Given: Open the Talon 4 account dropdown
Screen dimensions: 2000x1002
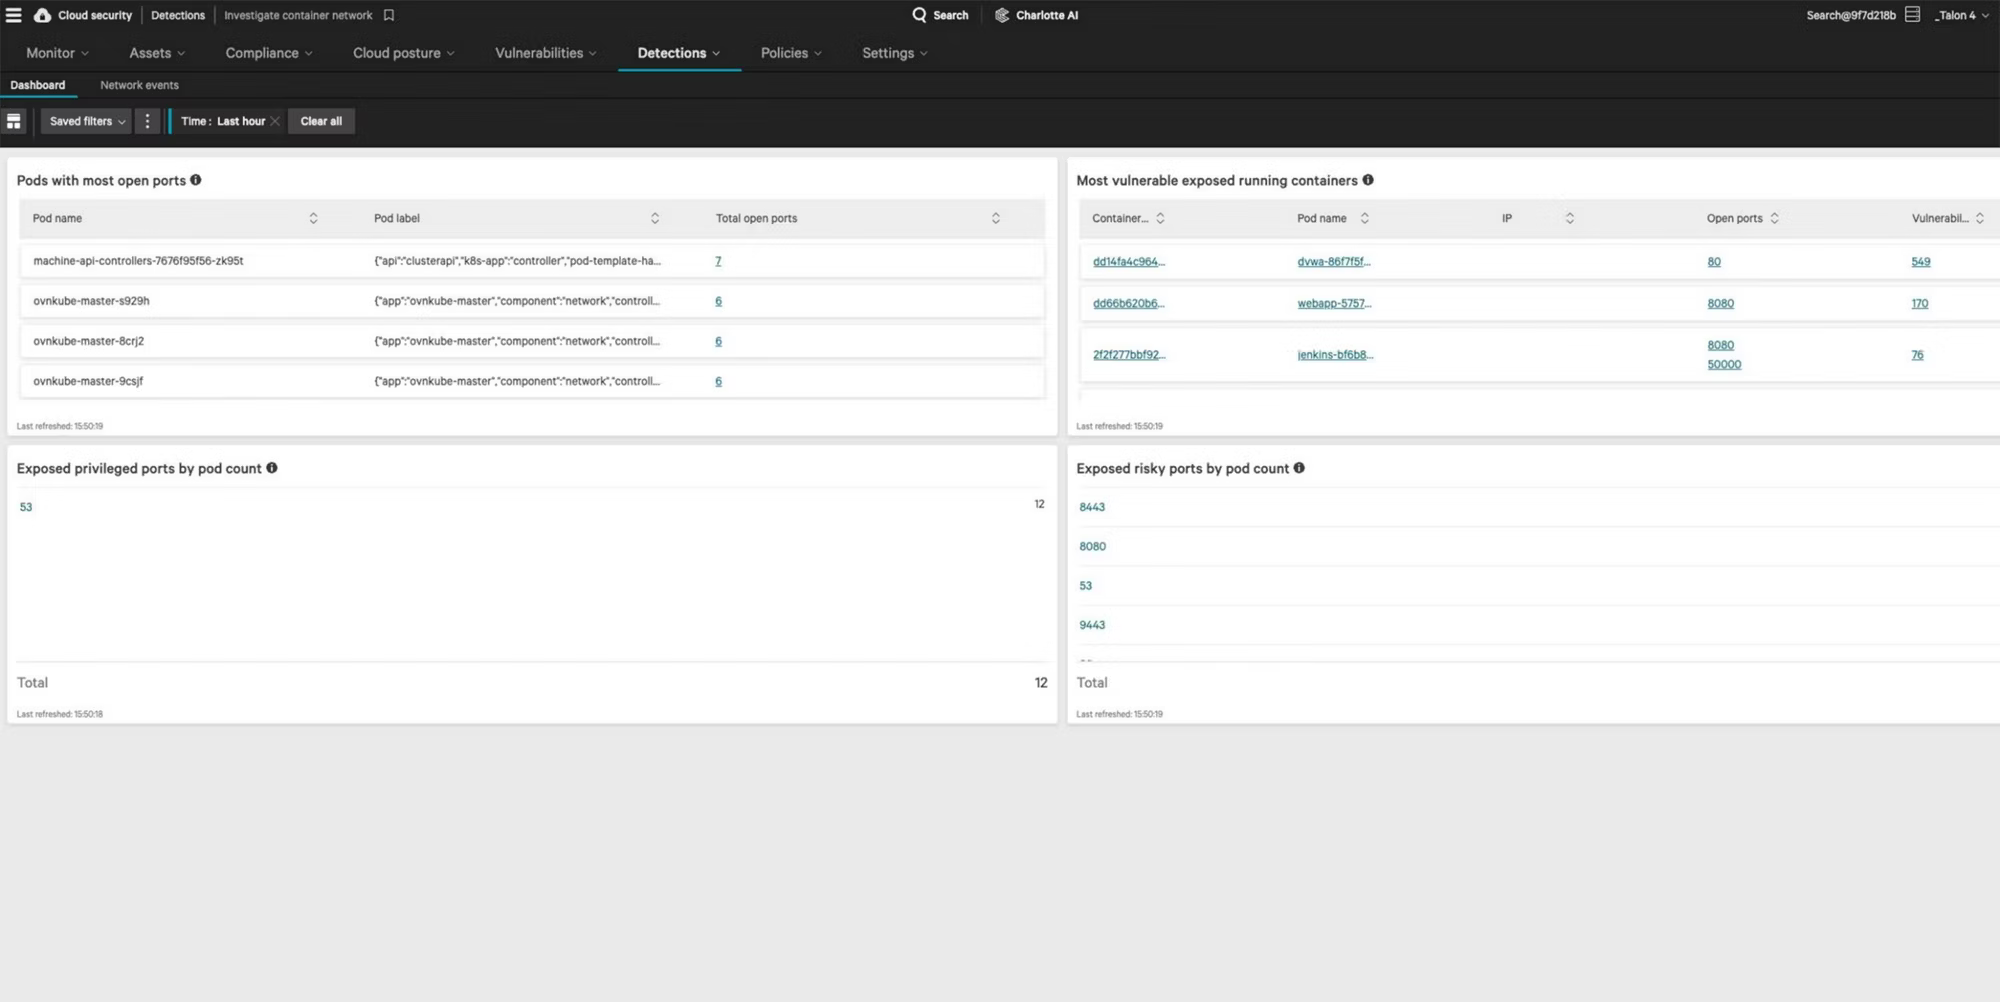Looking at the screenshot, I should tap(1960, 15).
